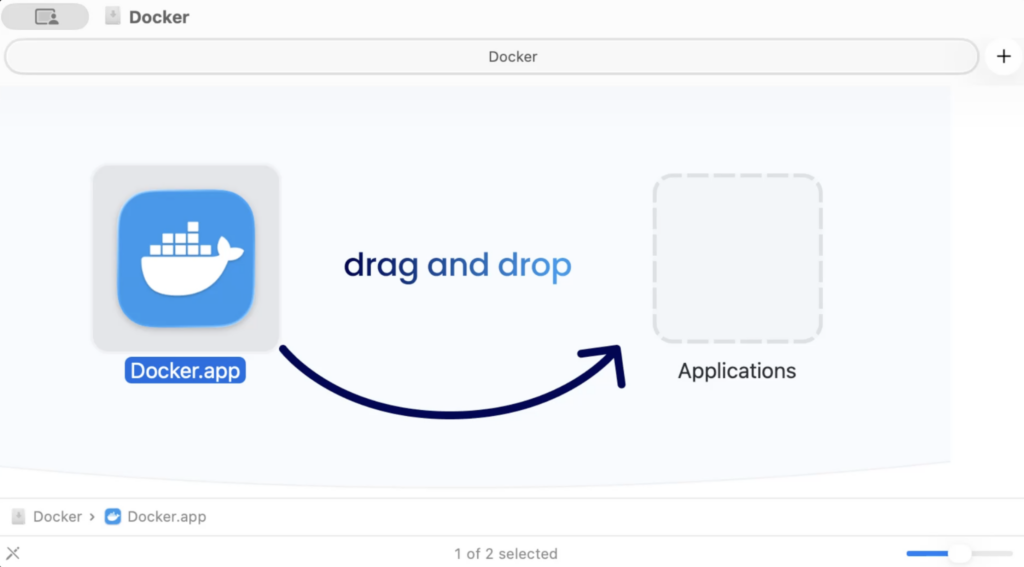Click the Docker window title text

[159, 17]
